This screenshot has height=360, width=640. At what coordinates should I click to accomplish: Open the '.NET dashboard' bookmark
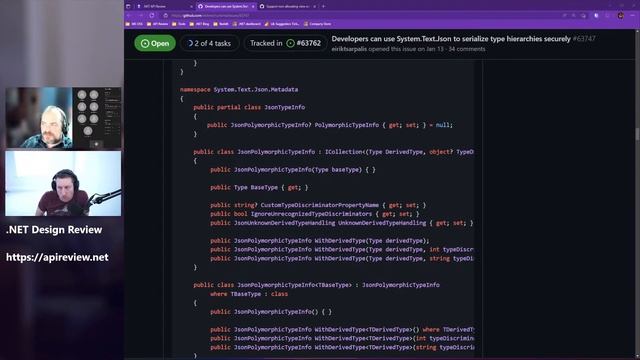pos(247,24)
